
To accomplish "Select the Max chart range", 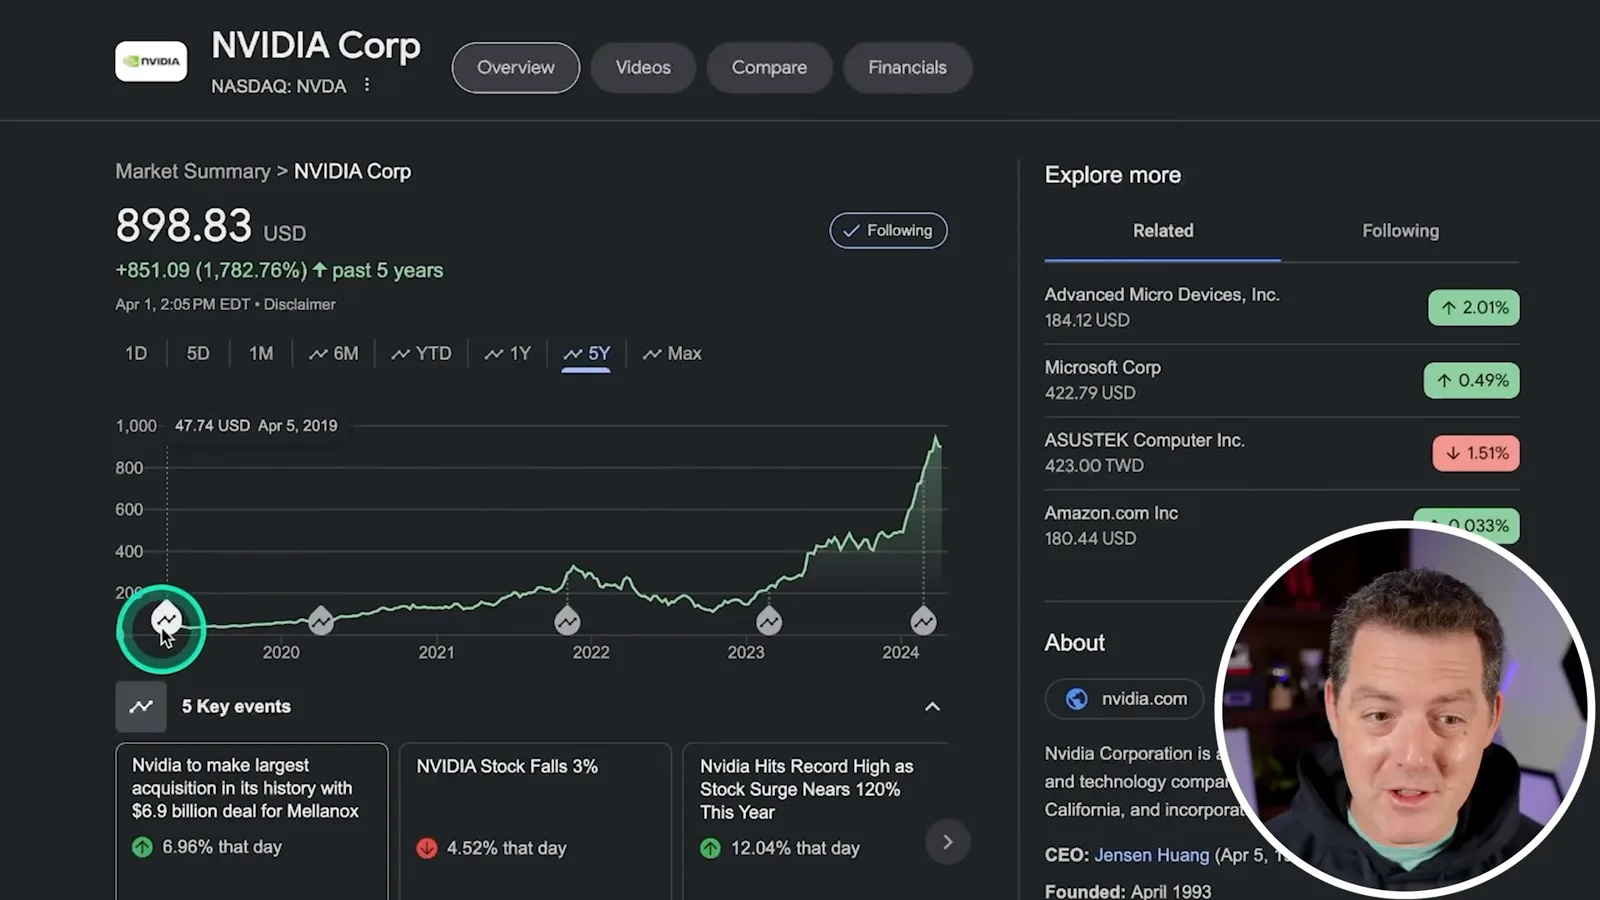I will 672,353.
